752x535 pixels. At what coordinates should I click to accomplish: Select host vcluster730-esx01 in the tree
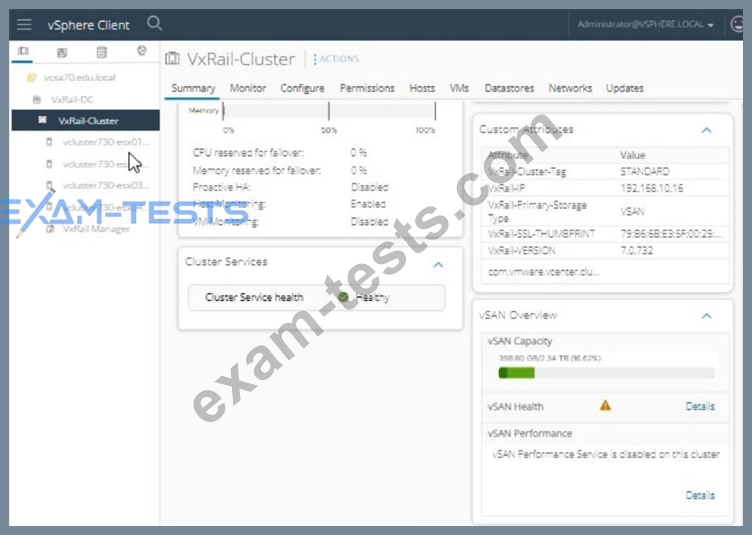click(x=106, y=142)
